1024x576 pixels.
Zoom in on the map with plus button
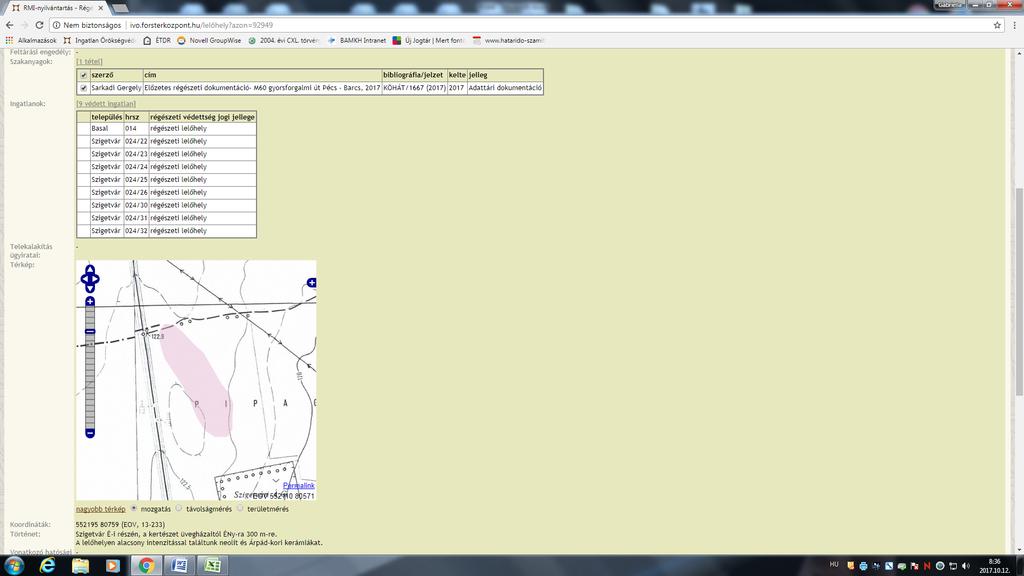tap(90, 302)
